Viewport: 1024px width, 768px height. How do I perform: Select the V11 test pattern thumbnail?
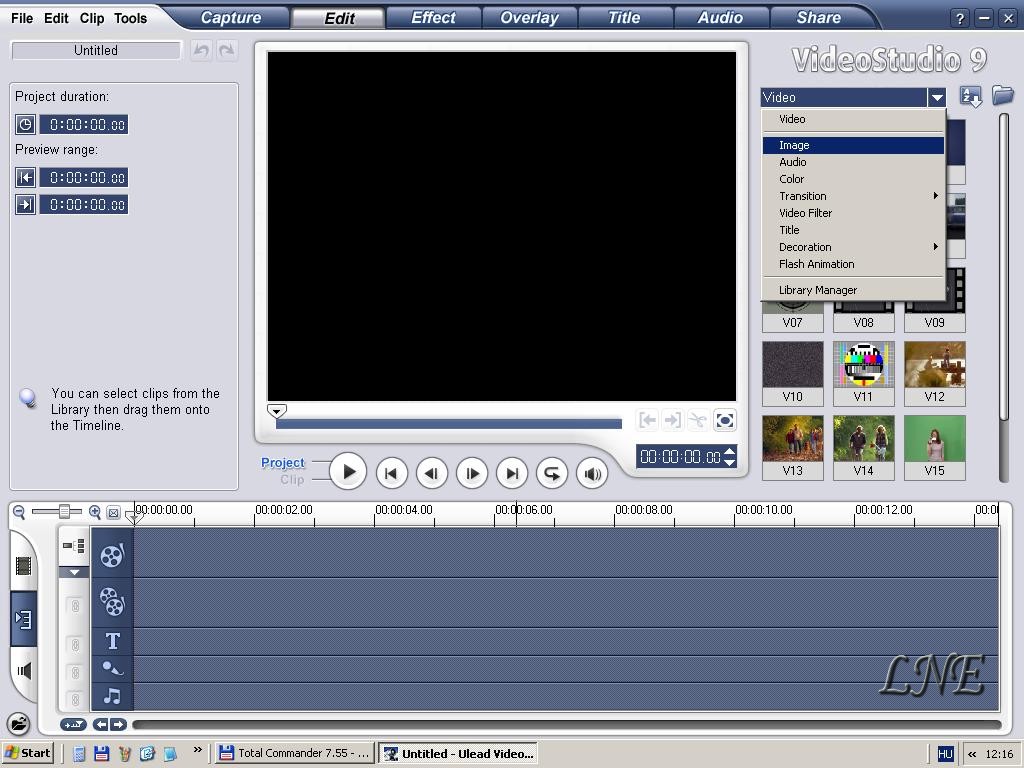pos(863,365)
